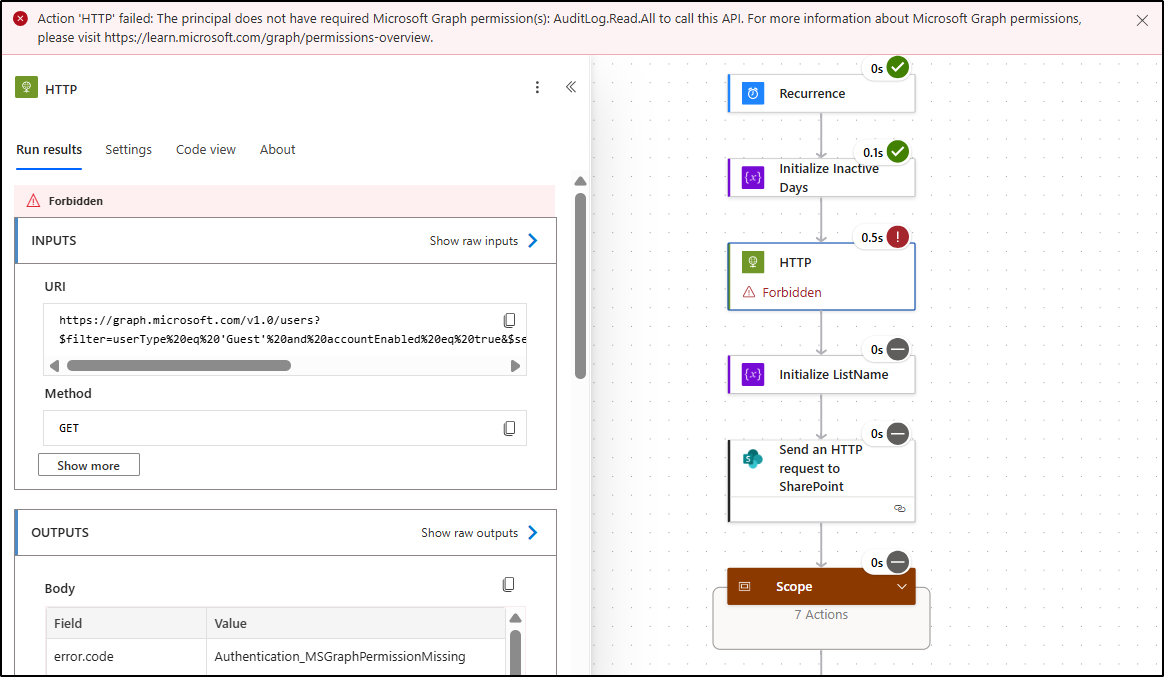Switch to the Settings tab
Screen dimensions: 1164x677
pos(128,149)
